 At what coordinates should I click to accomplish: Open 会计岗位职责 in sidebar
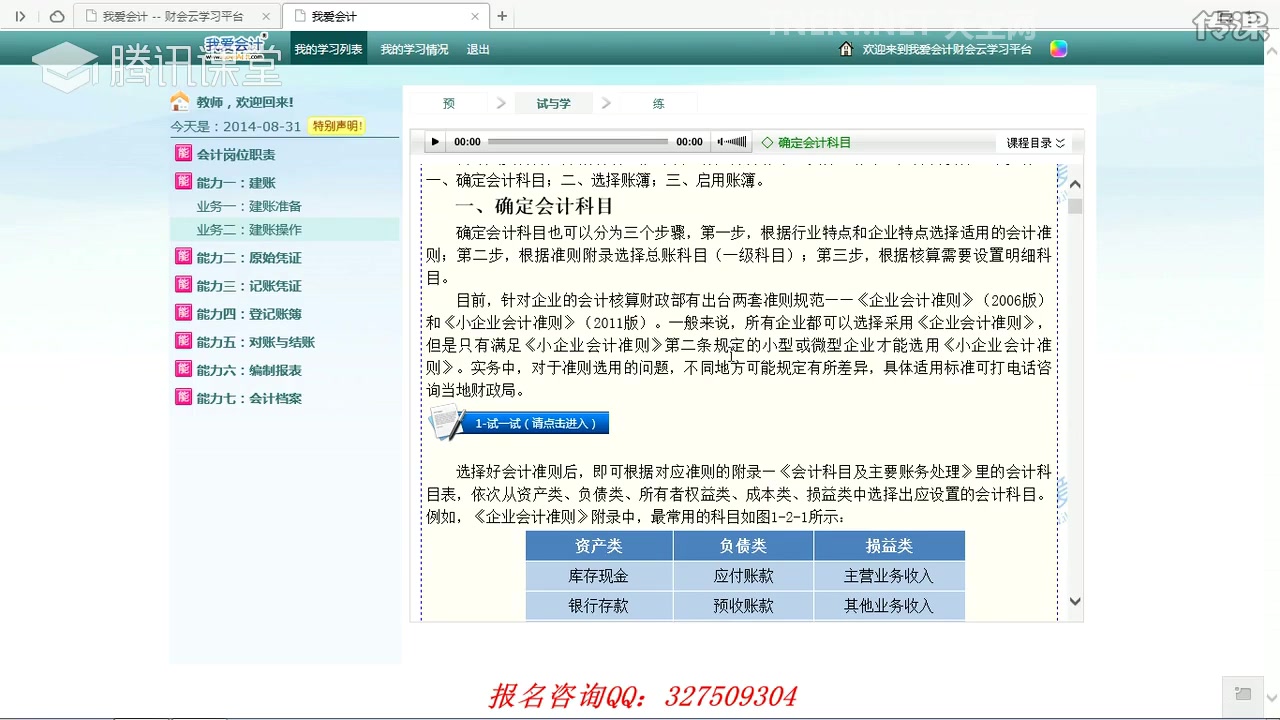point(236,155)
